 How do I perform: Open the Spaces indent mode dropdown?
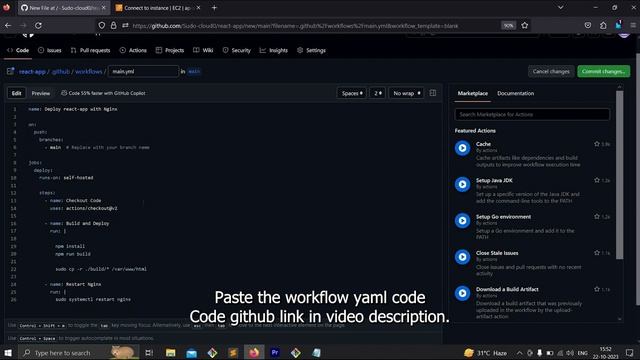[x=351, y=93]
